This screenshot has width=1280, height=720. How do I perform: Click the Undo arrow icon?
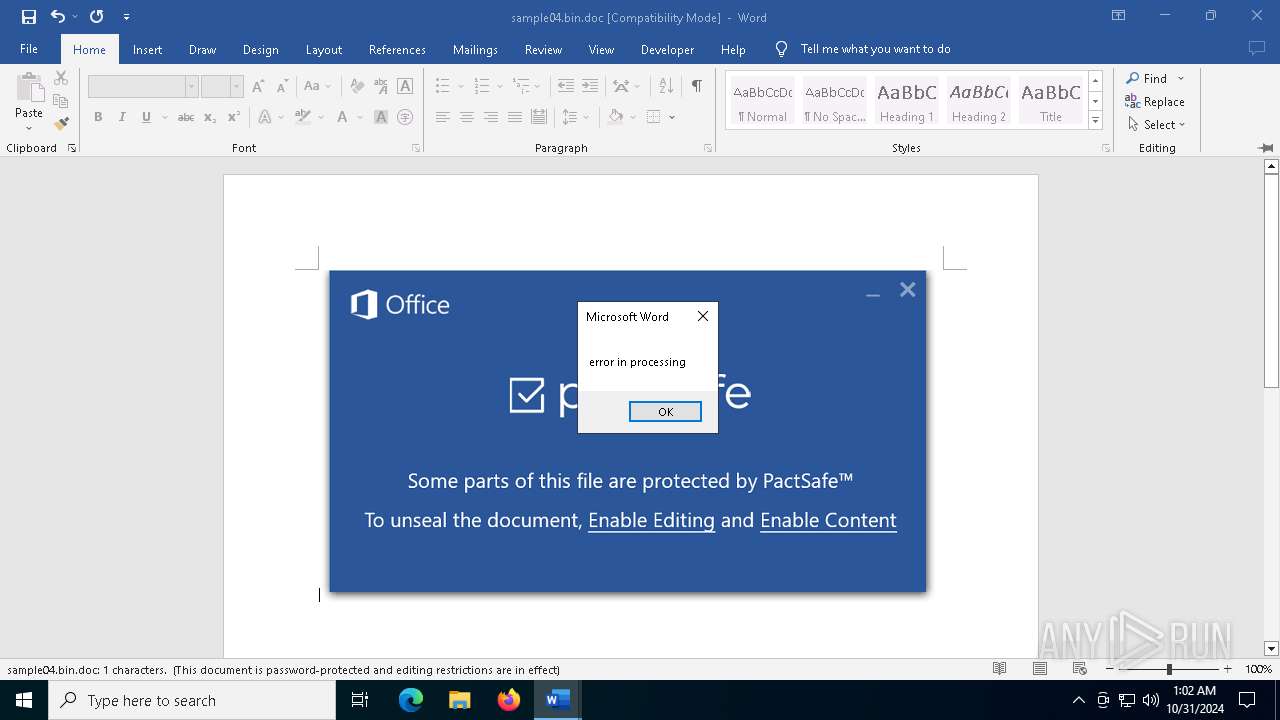pyautogui.click(x=58, y=17)
